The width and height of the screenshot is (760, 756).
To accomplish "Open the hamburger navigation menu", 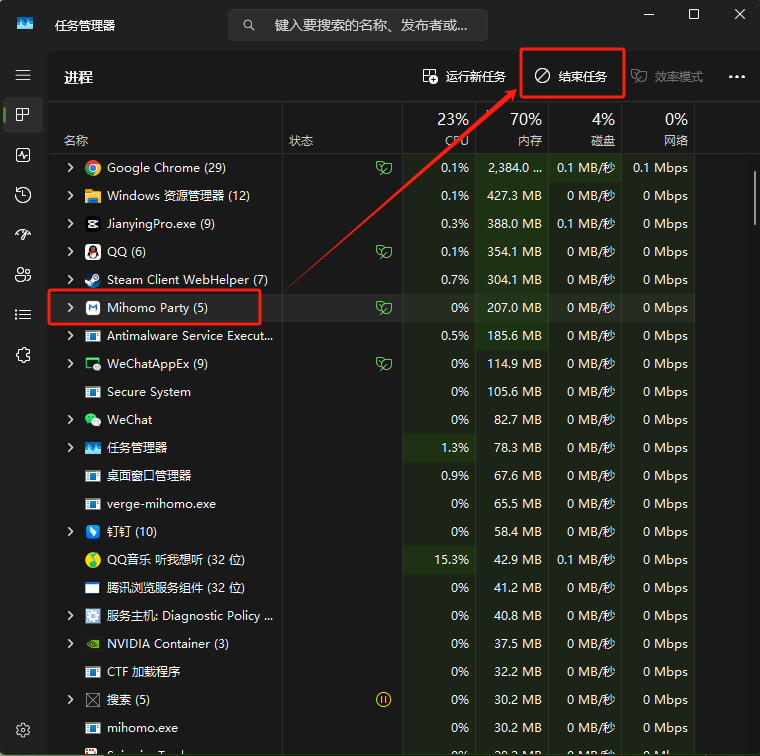I will coord(23,75).
